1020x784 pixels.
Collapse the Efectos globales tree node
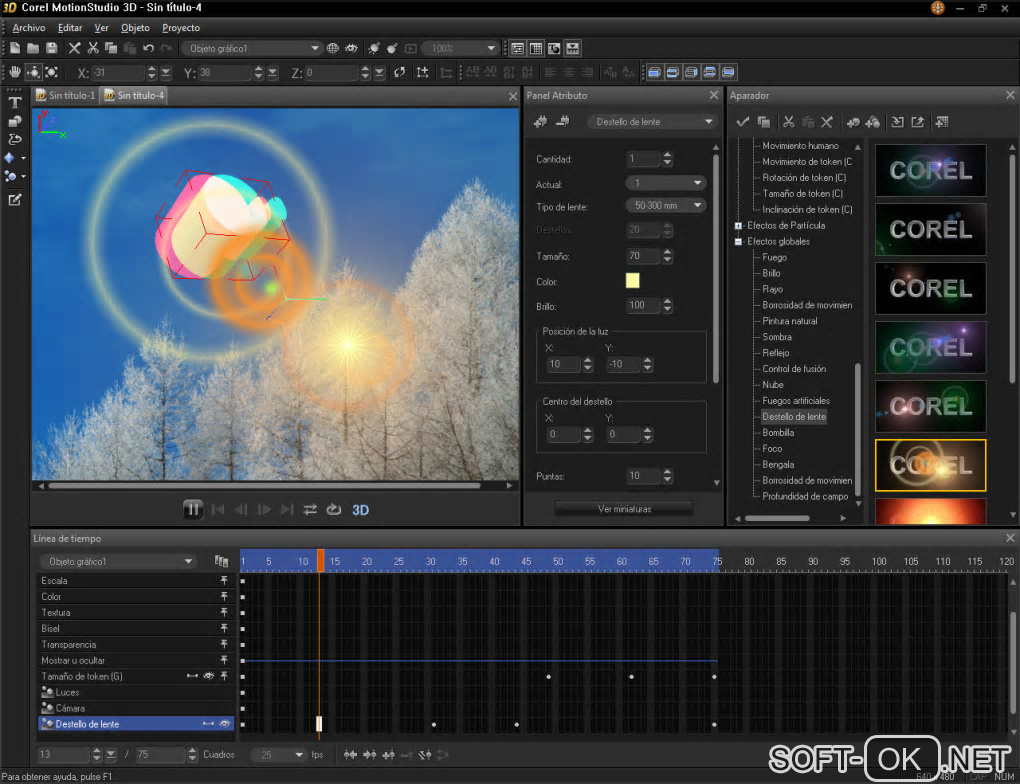click(738, 241)
